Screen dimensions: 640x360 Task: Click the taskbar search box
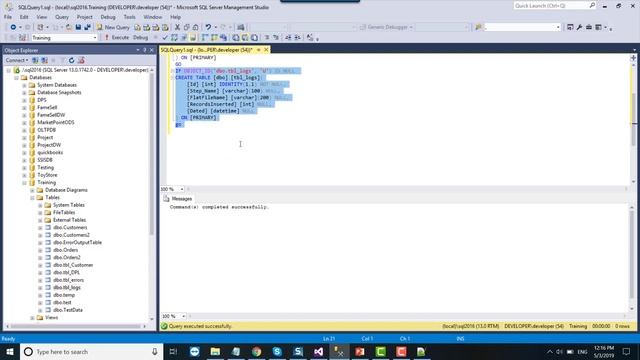(x=91, y=352)
